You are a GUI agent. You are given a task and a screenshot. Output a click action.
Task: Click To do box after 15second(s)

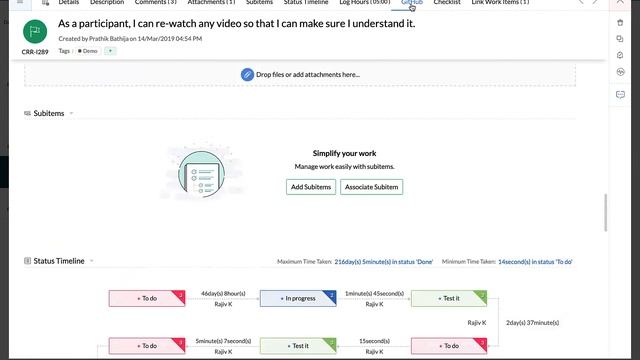449,346
